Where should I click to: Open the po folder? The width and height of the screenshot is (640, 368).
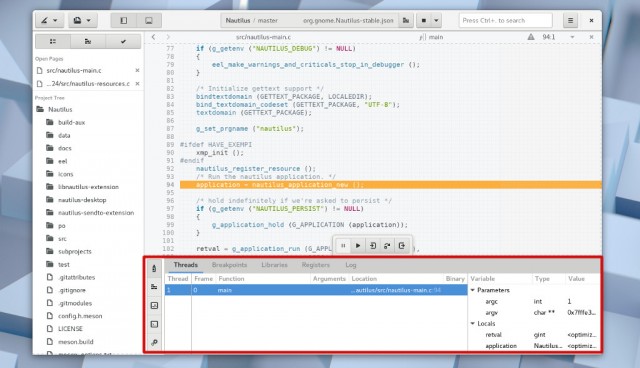coord(61,226)
